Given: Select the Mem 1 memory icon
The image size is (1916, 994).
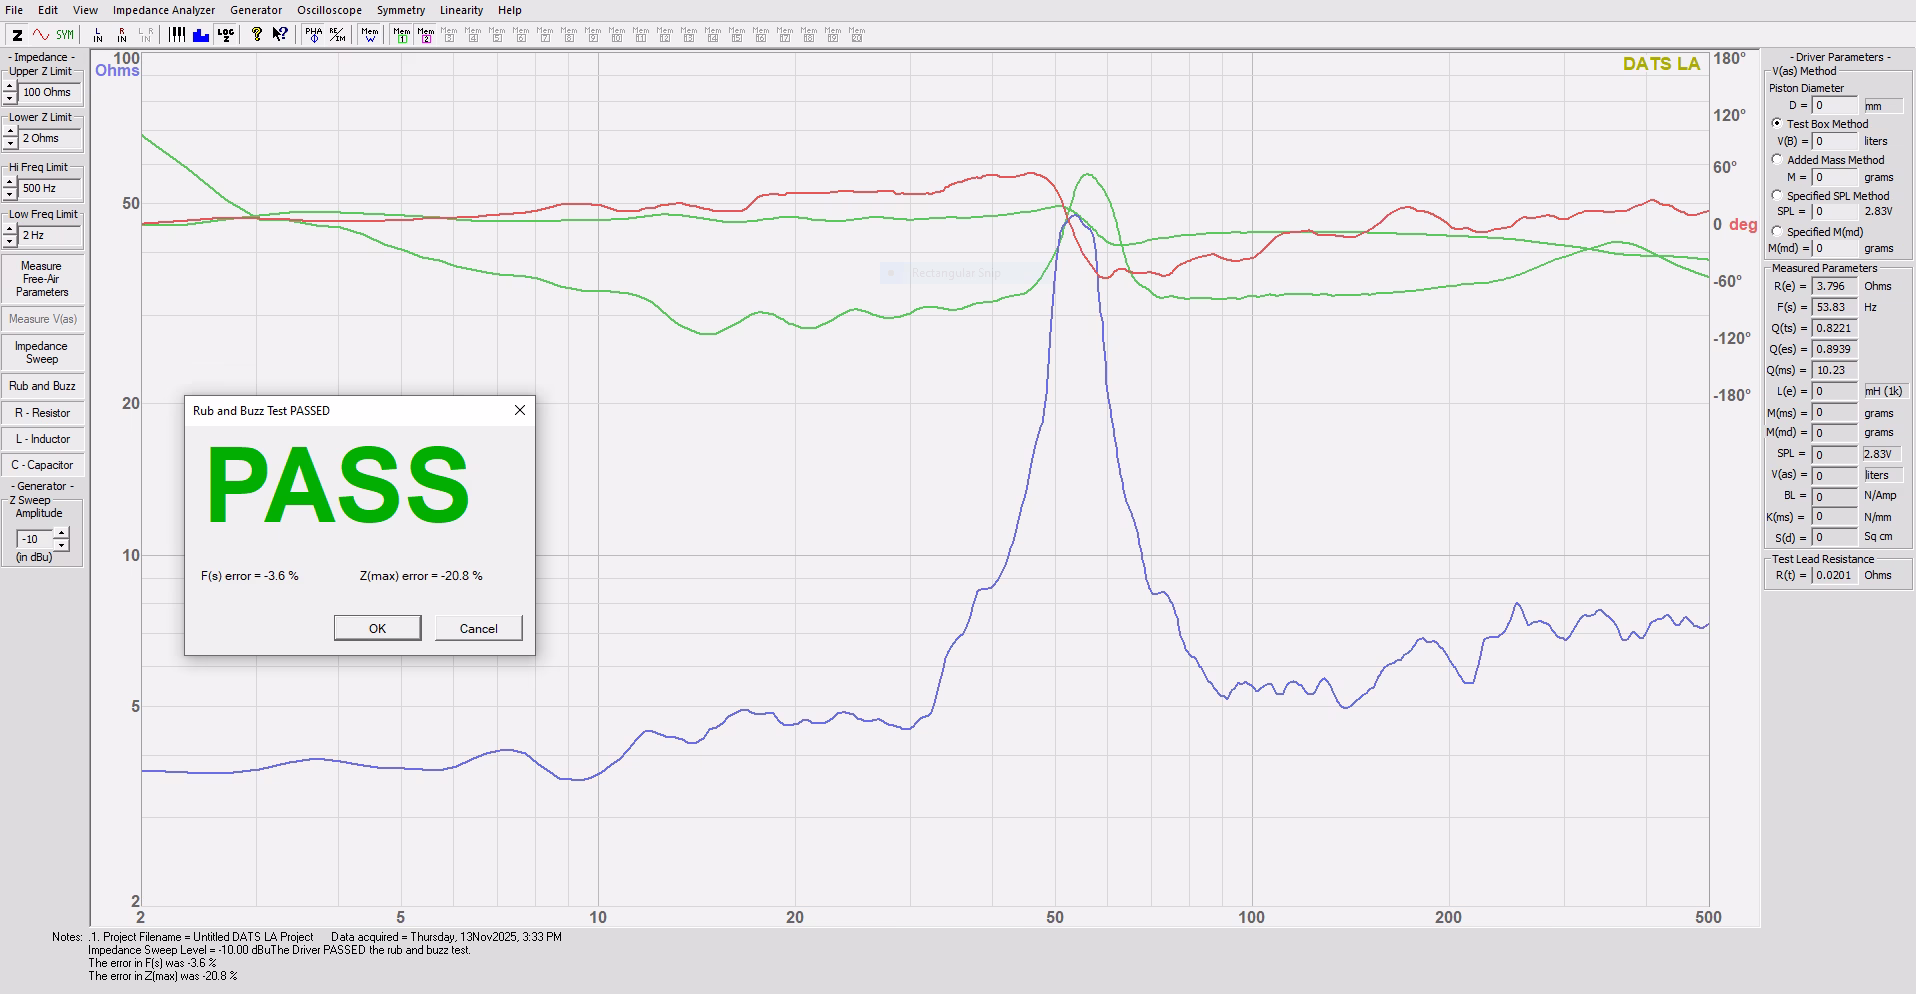Looking at the screenshot, I should [401, 35].
